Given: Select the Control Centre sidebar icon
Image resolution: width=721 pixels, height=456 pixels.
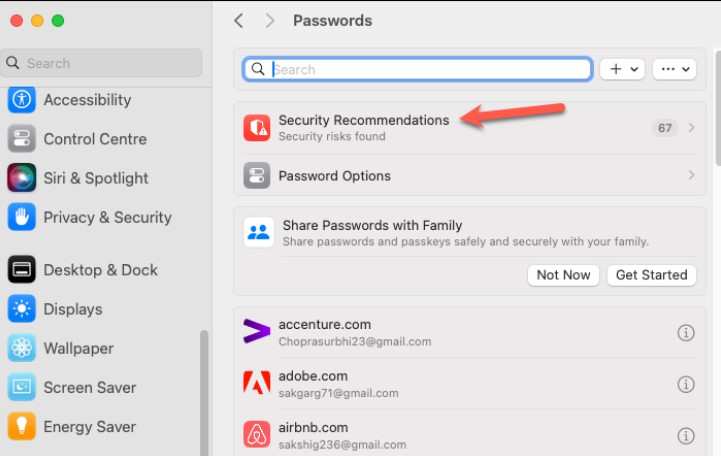Looking at the screenshot, I should pos(22,138).
